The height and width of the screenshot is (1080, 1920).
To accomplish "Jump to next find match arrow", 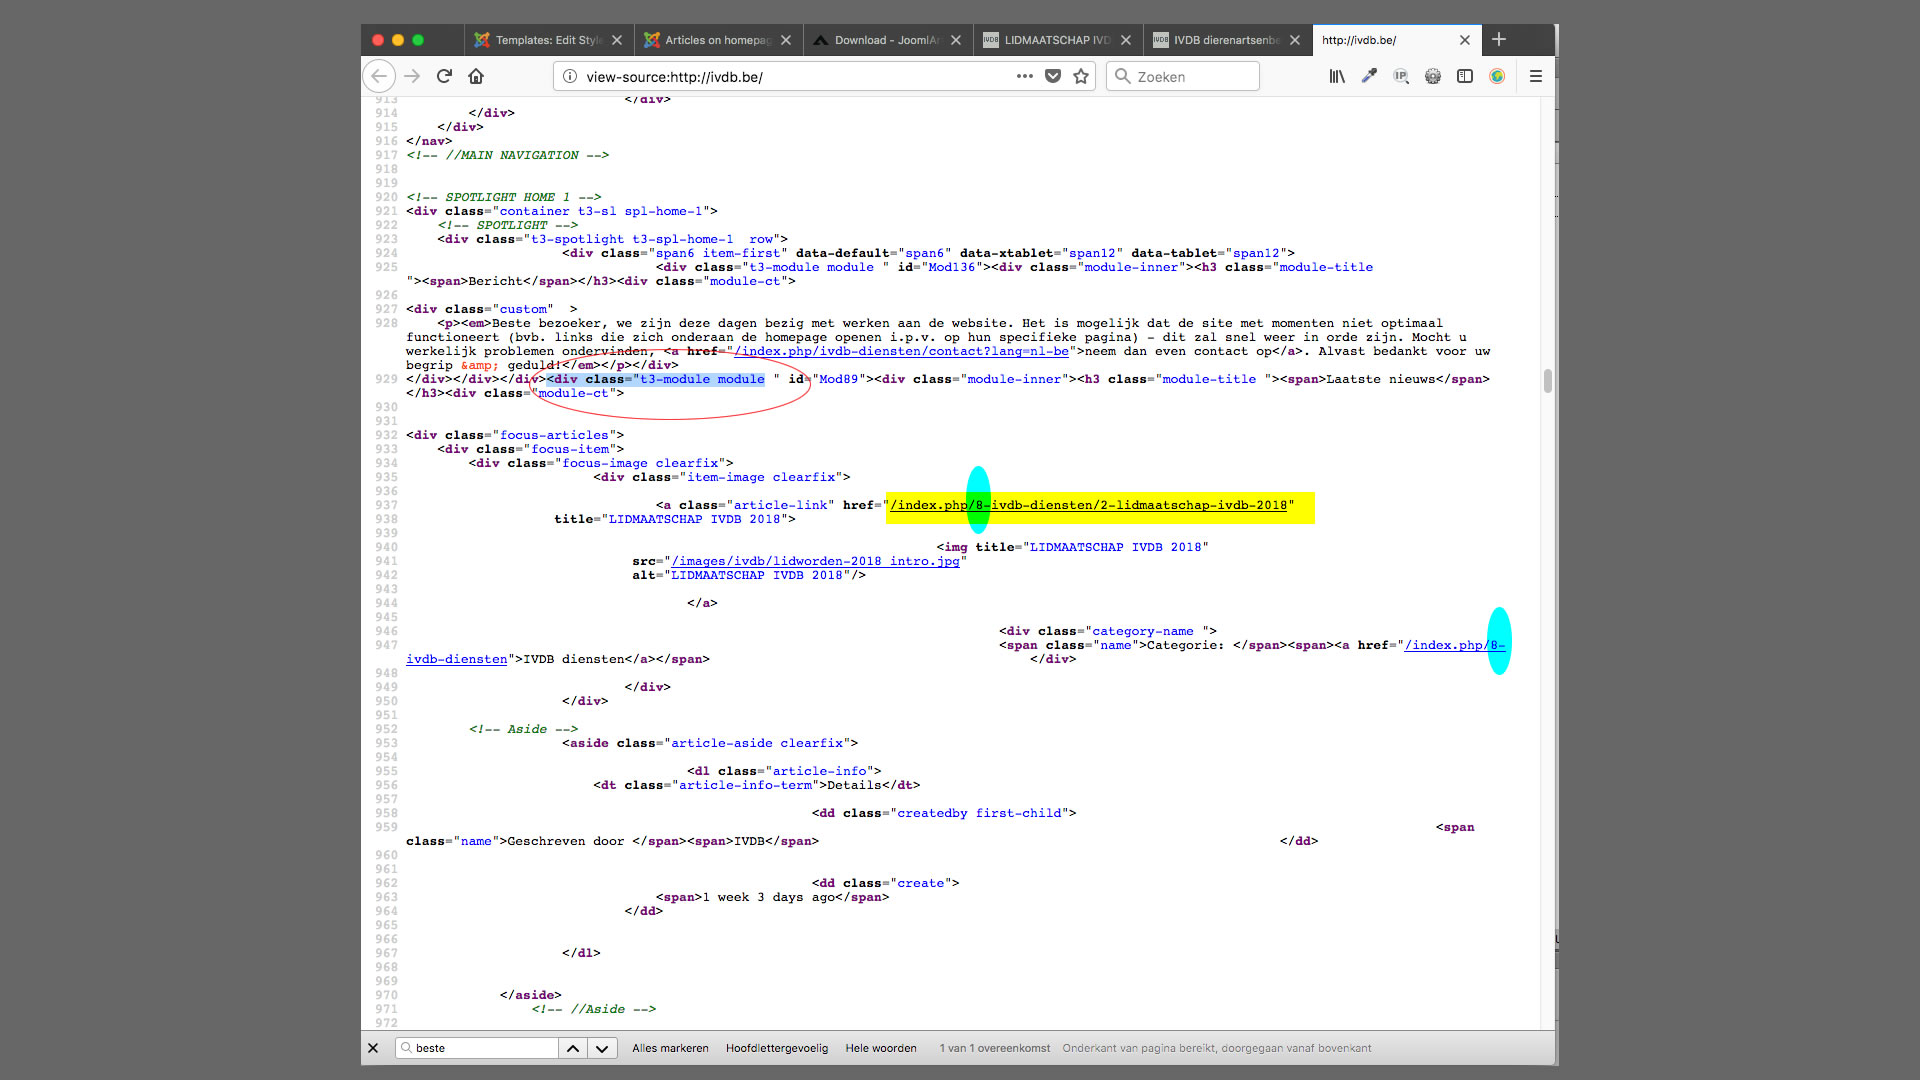I will (x=602, y=1048).
